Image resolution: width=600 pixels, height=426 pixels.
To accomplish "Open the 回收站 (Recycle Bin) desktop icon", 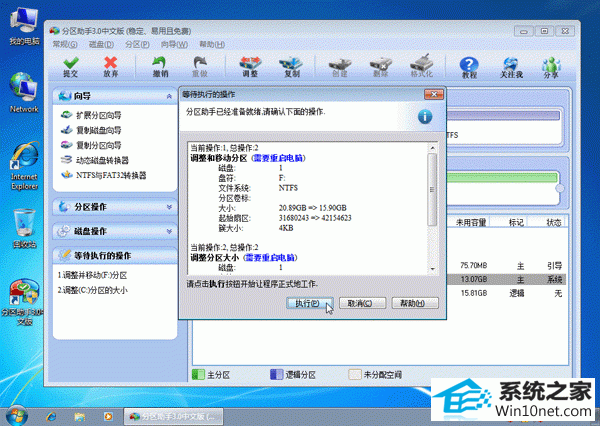I will [x=24, y=228].
